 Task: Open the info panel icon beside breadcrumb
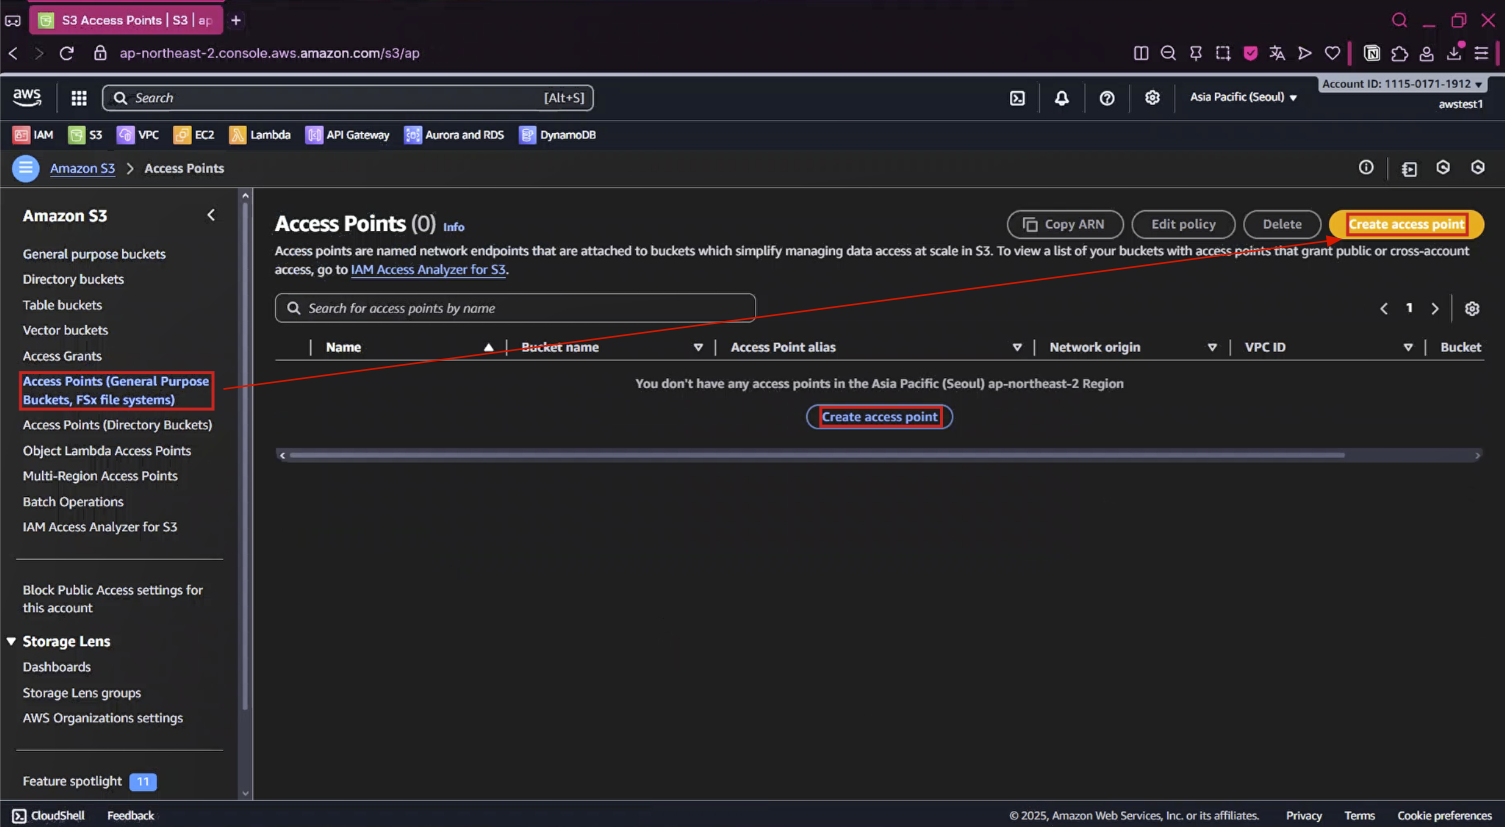tap(1366, 168)
